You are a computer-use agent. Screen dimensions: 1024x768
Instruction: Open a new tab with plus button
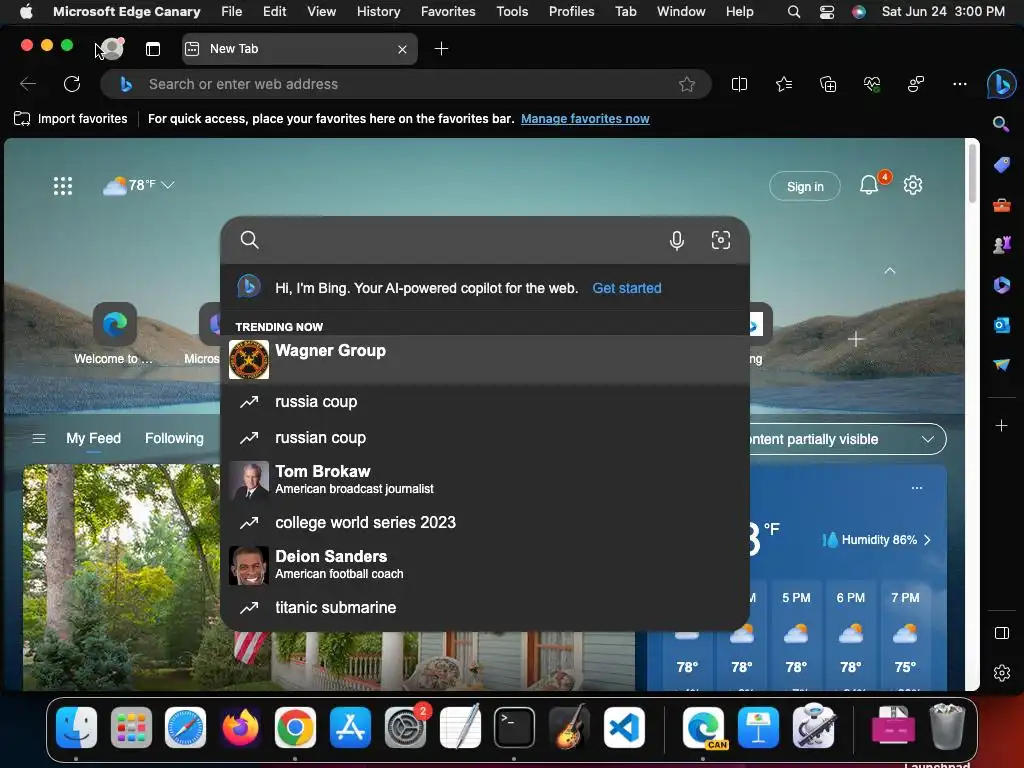(441, 49)
